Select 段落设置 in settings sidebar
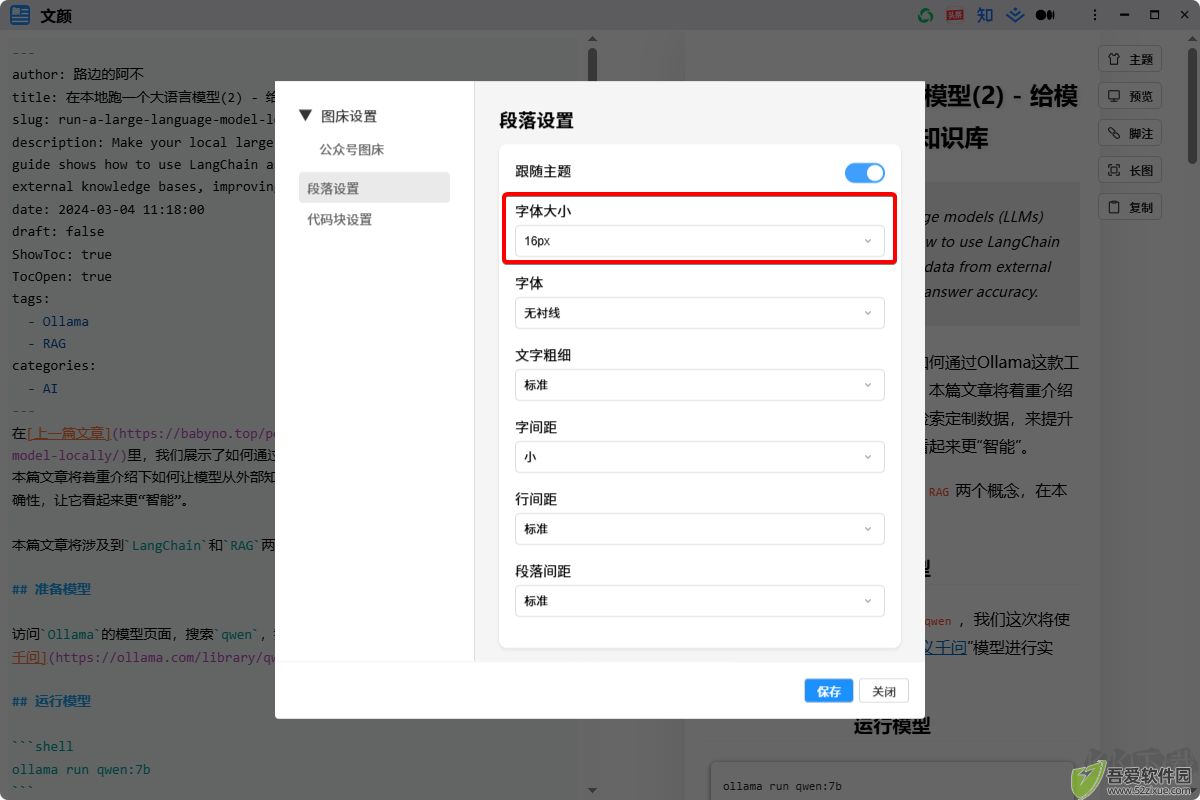 coord(374,188)
